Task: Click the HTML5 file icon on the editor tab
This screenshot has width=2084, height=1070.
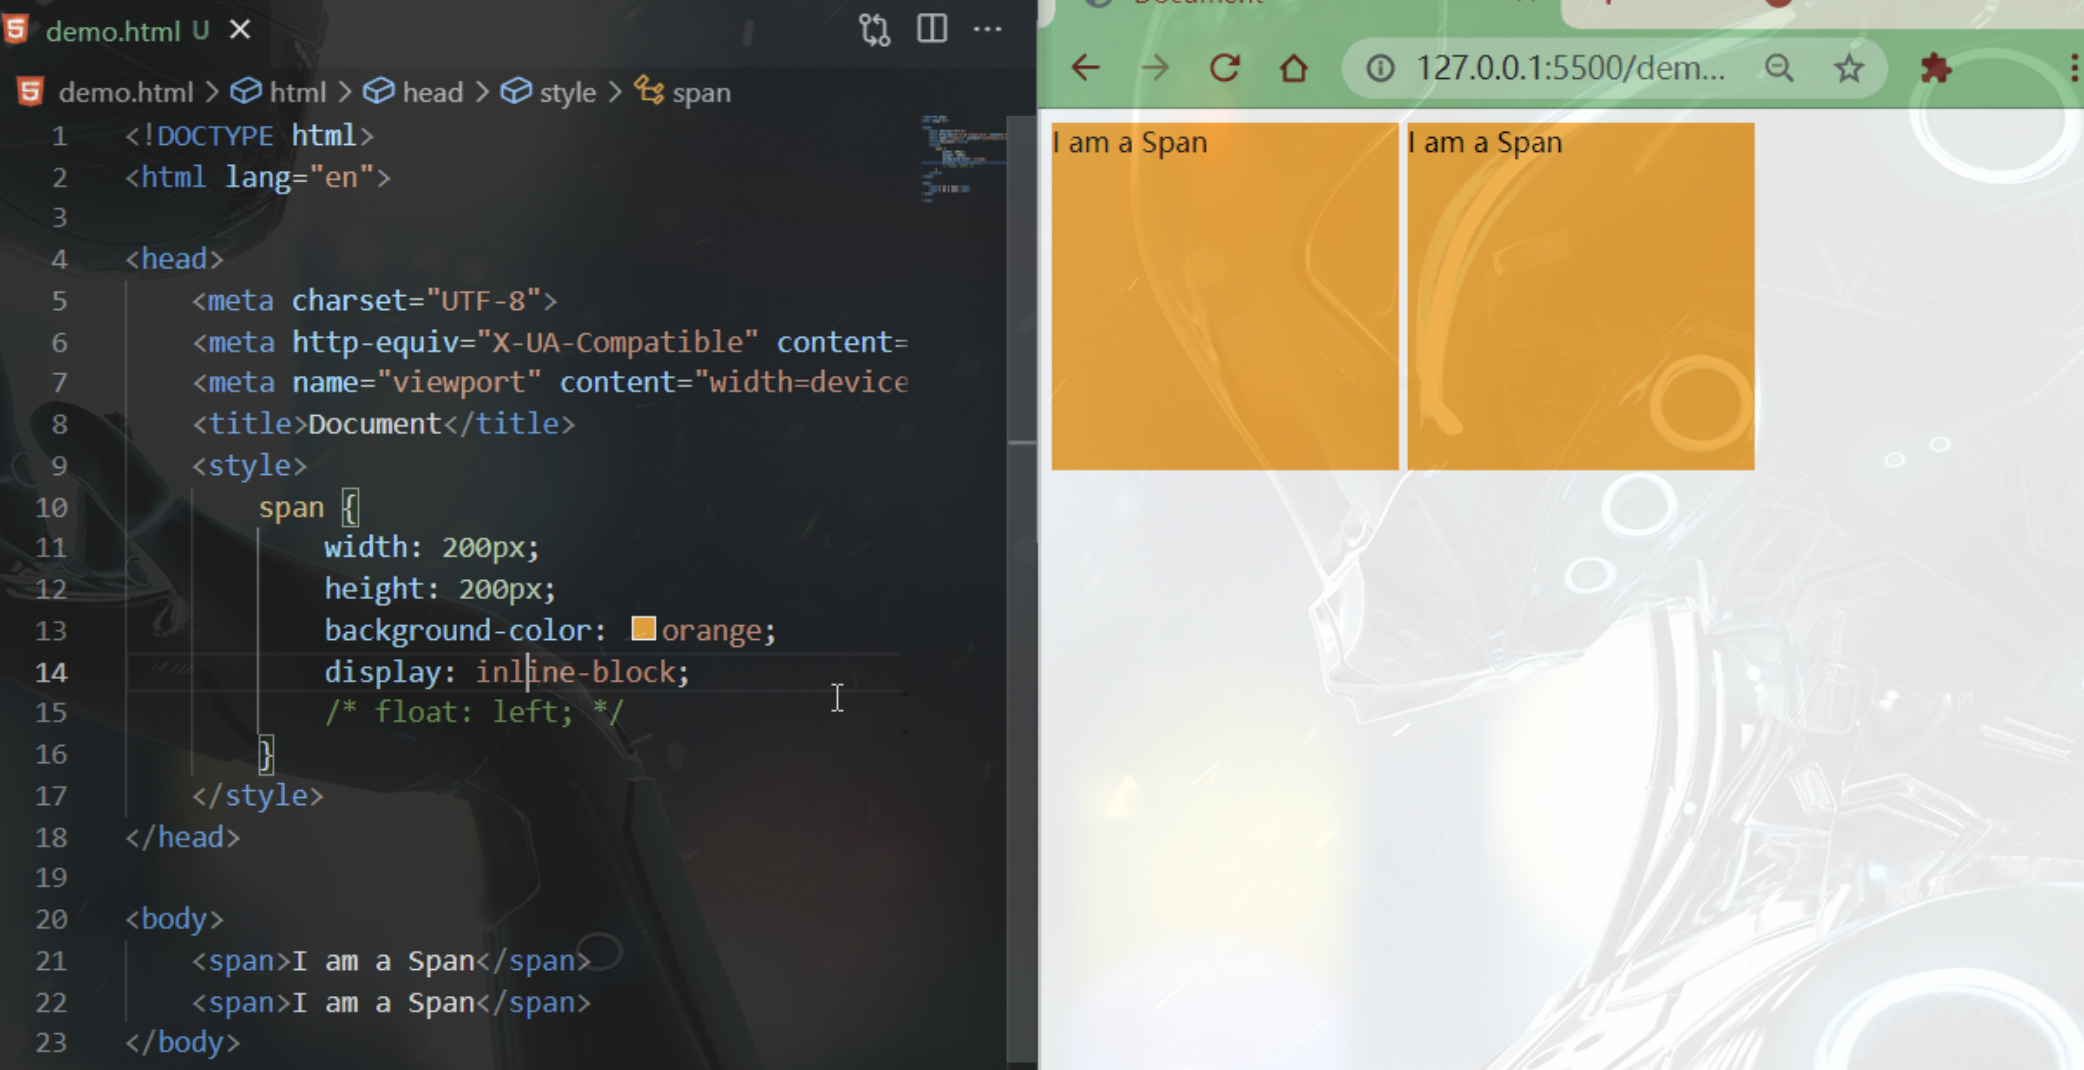Action: [x=16, y=29]
